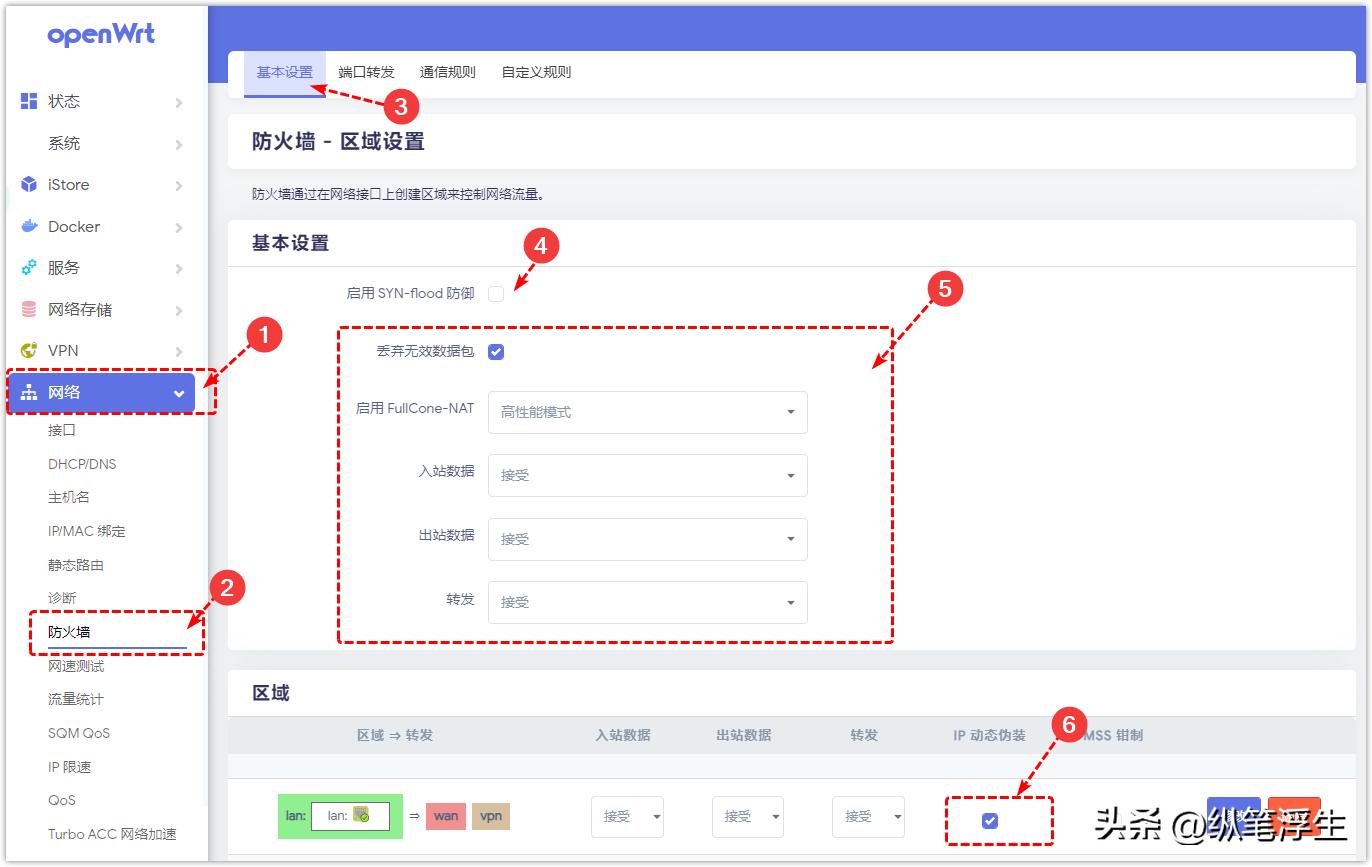Uncheck 丢弃无效数据包
The image size is (1372, 867).
pyautogui.click(x=496, y=351)
